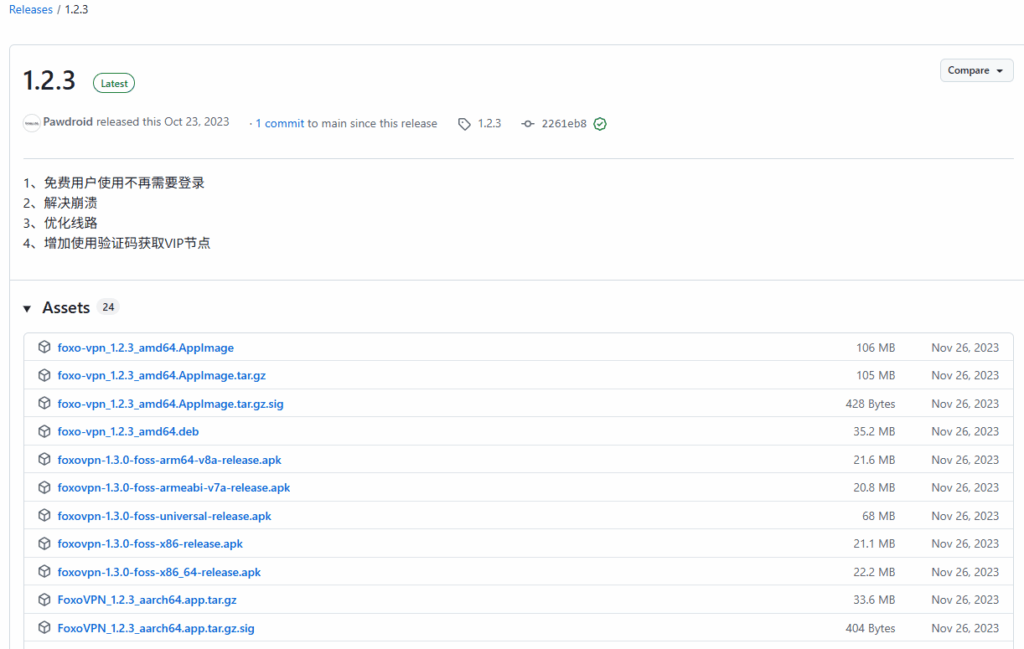The width and height of the screenshot is (1024, 649).
Task: Click the commit icon before 2261eb8
Action: tap(528, 124)
